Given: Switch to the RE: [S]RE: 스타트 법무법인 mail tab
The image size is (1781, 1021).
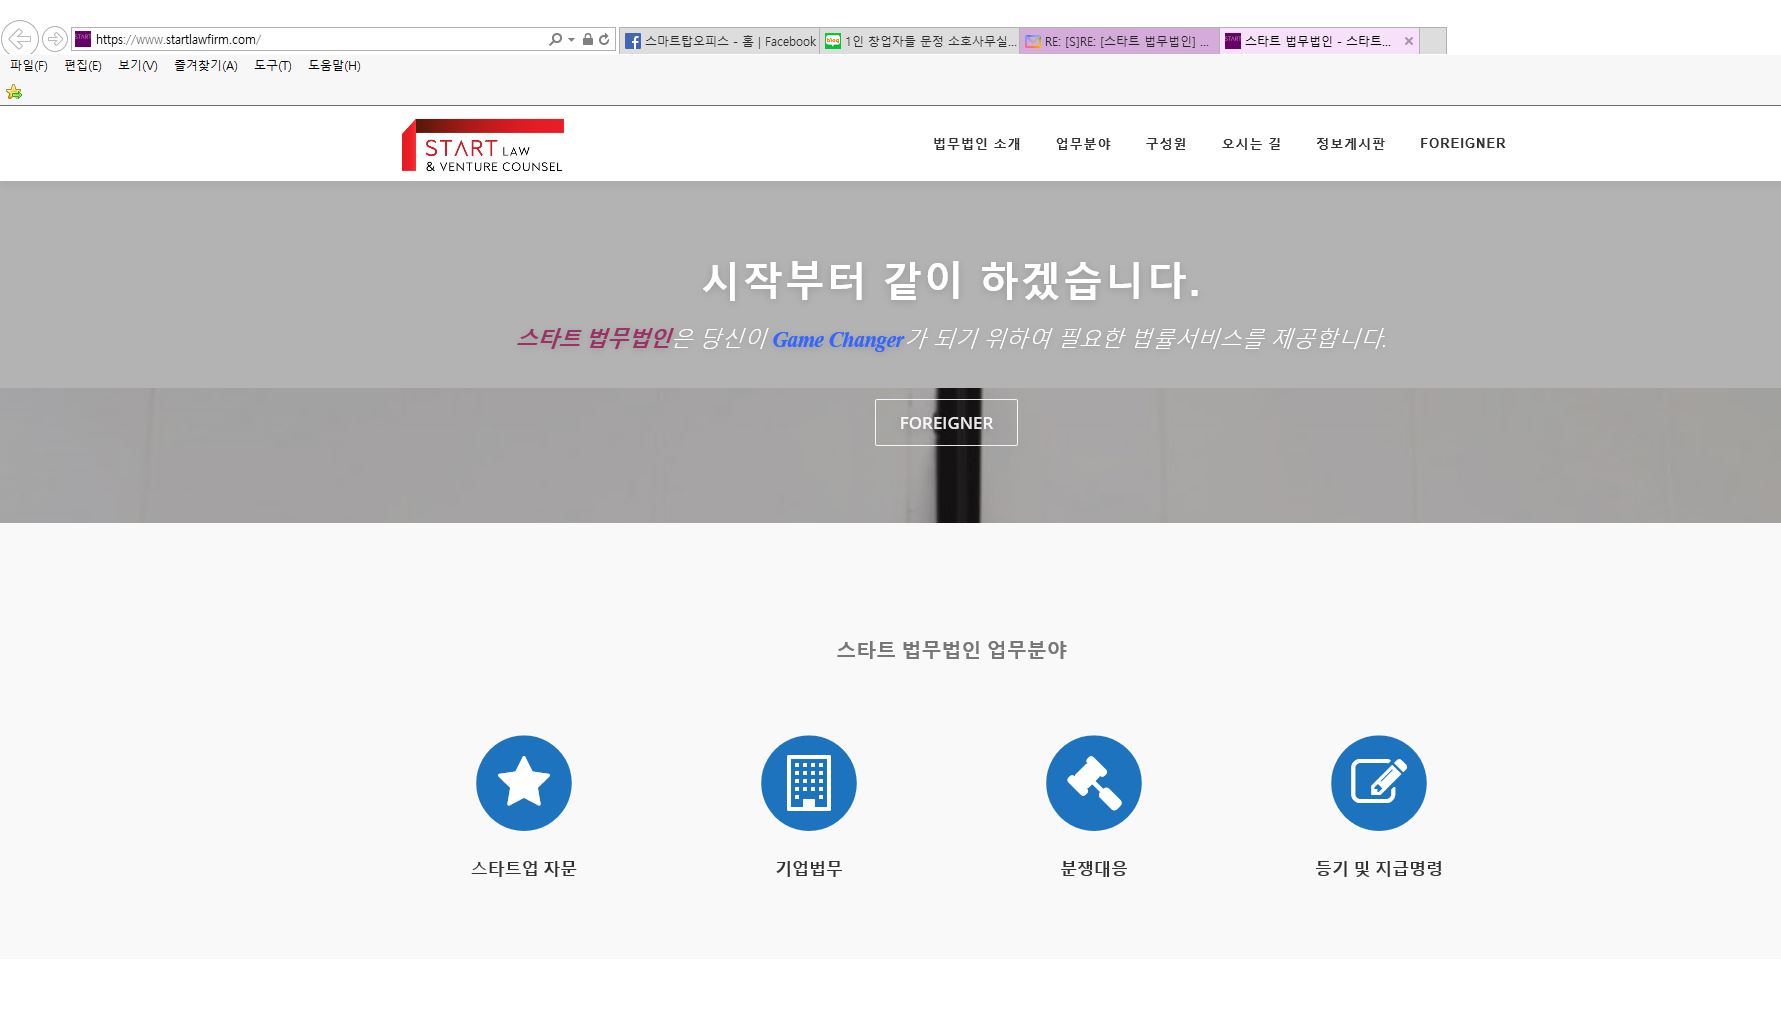Looking at the screenshot, I should tap(1119, 41).
